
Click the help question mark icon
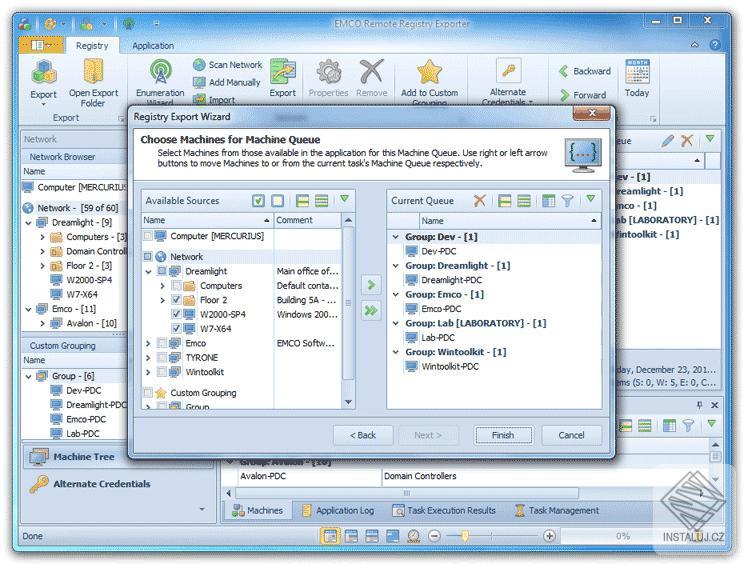point(715,45)
